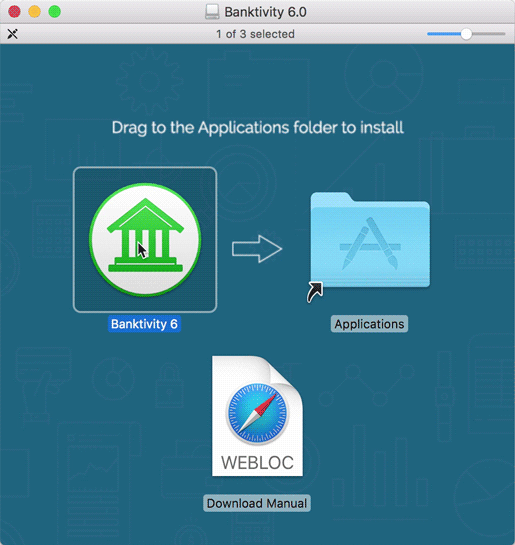Click the customize toolbar tools icon
Image resolution: width=515 pixels, height=545 pixels.
[13, 34]
